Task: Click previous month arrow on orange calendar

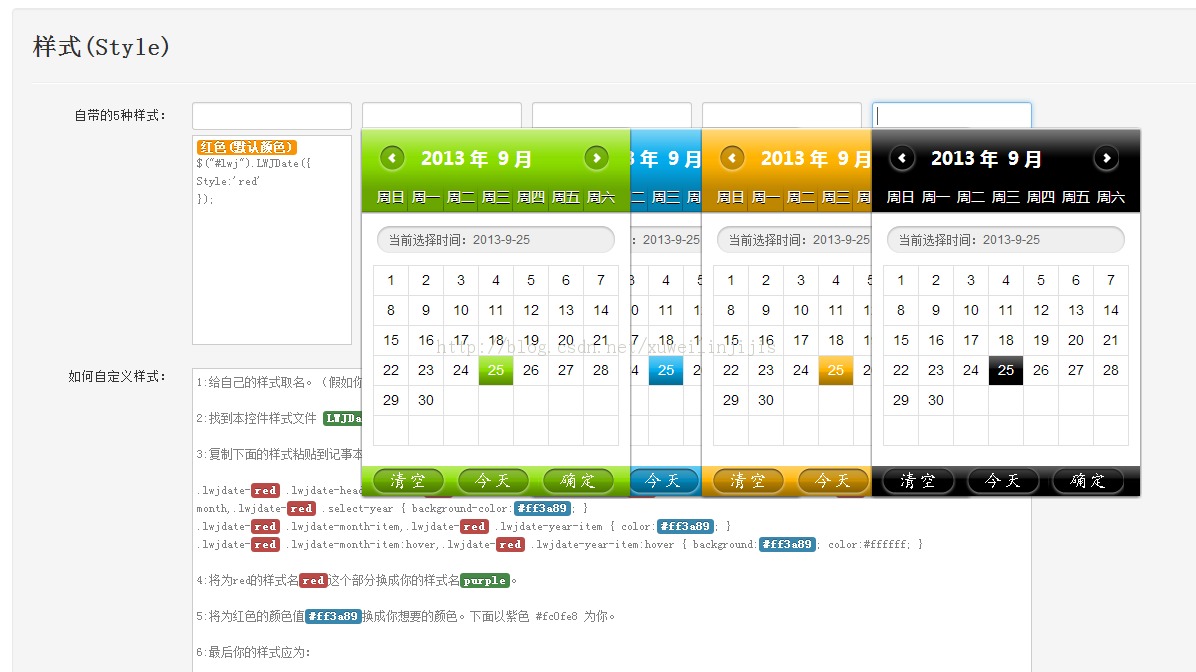Action: 731,158
